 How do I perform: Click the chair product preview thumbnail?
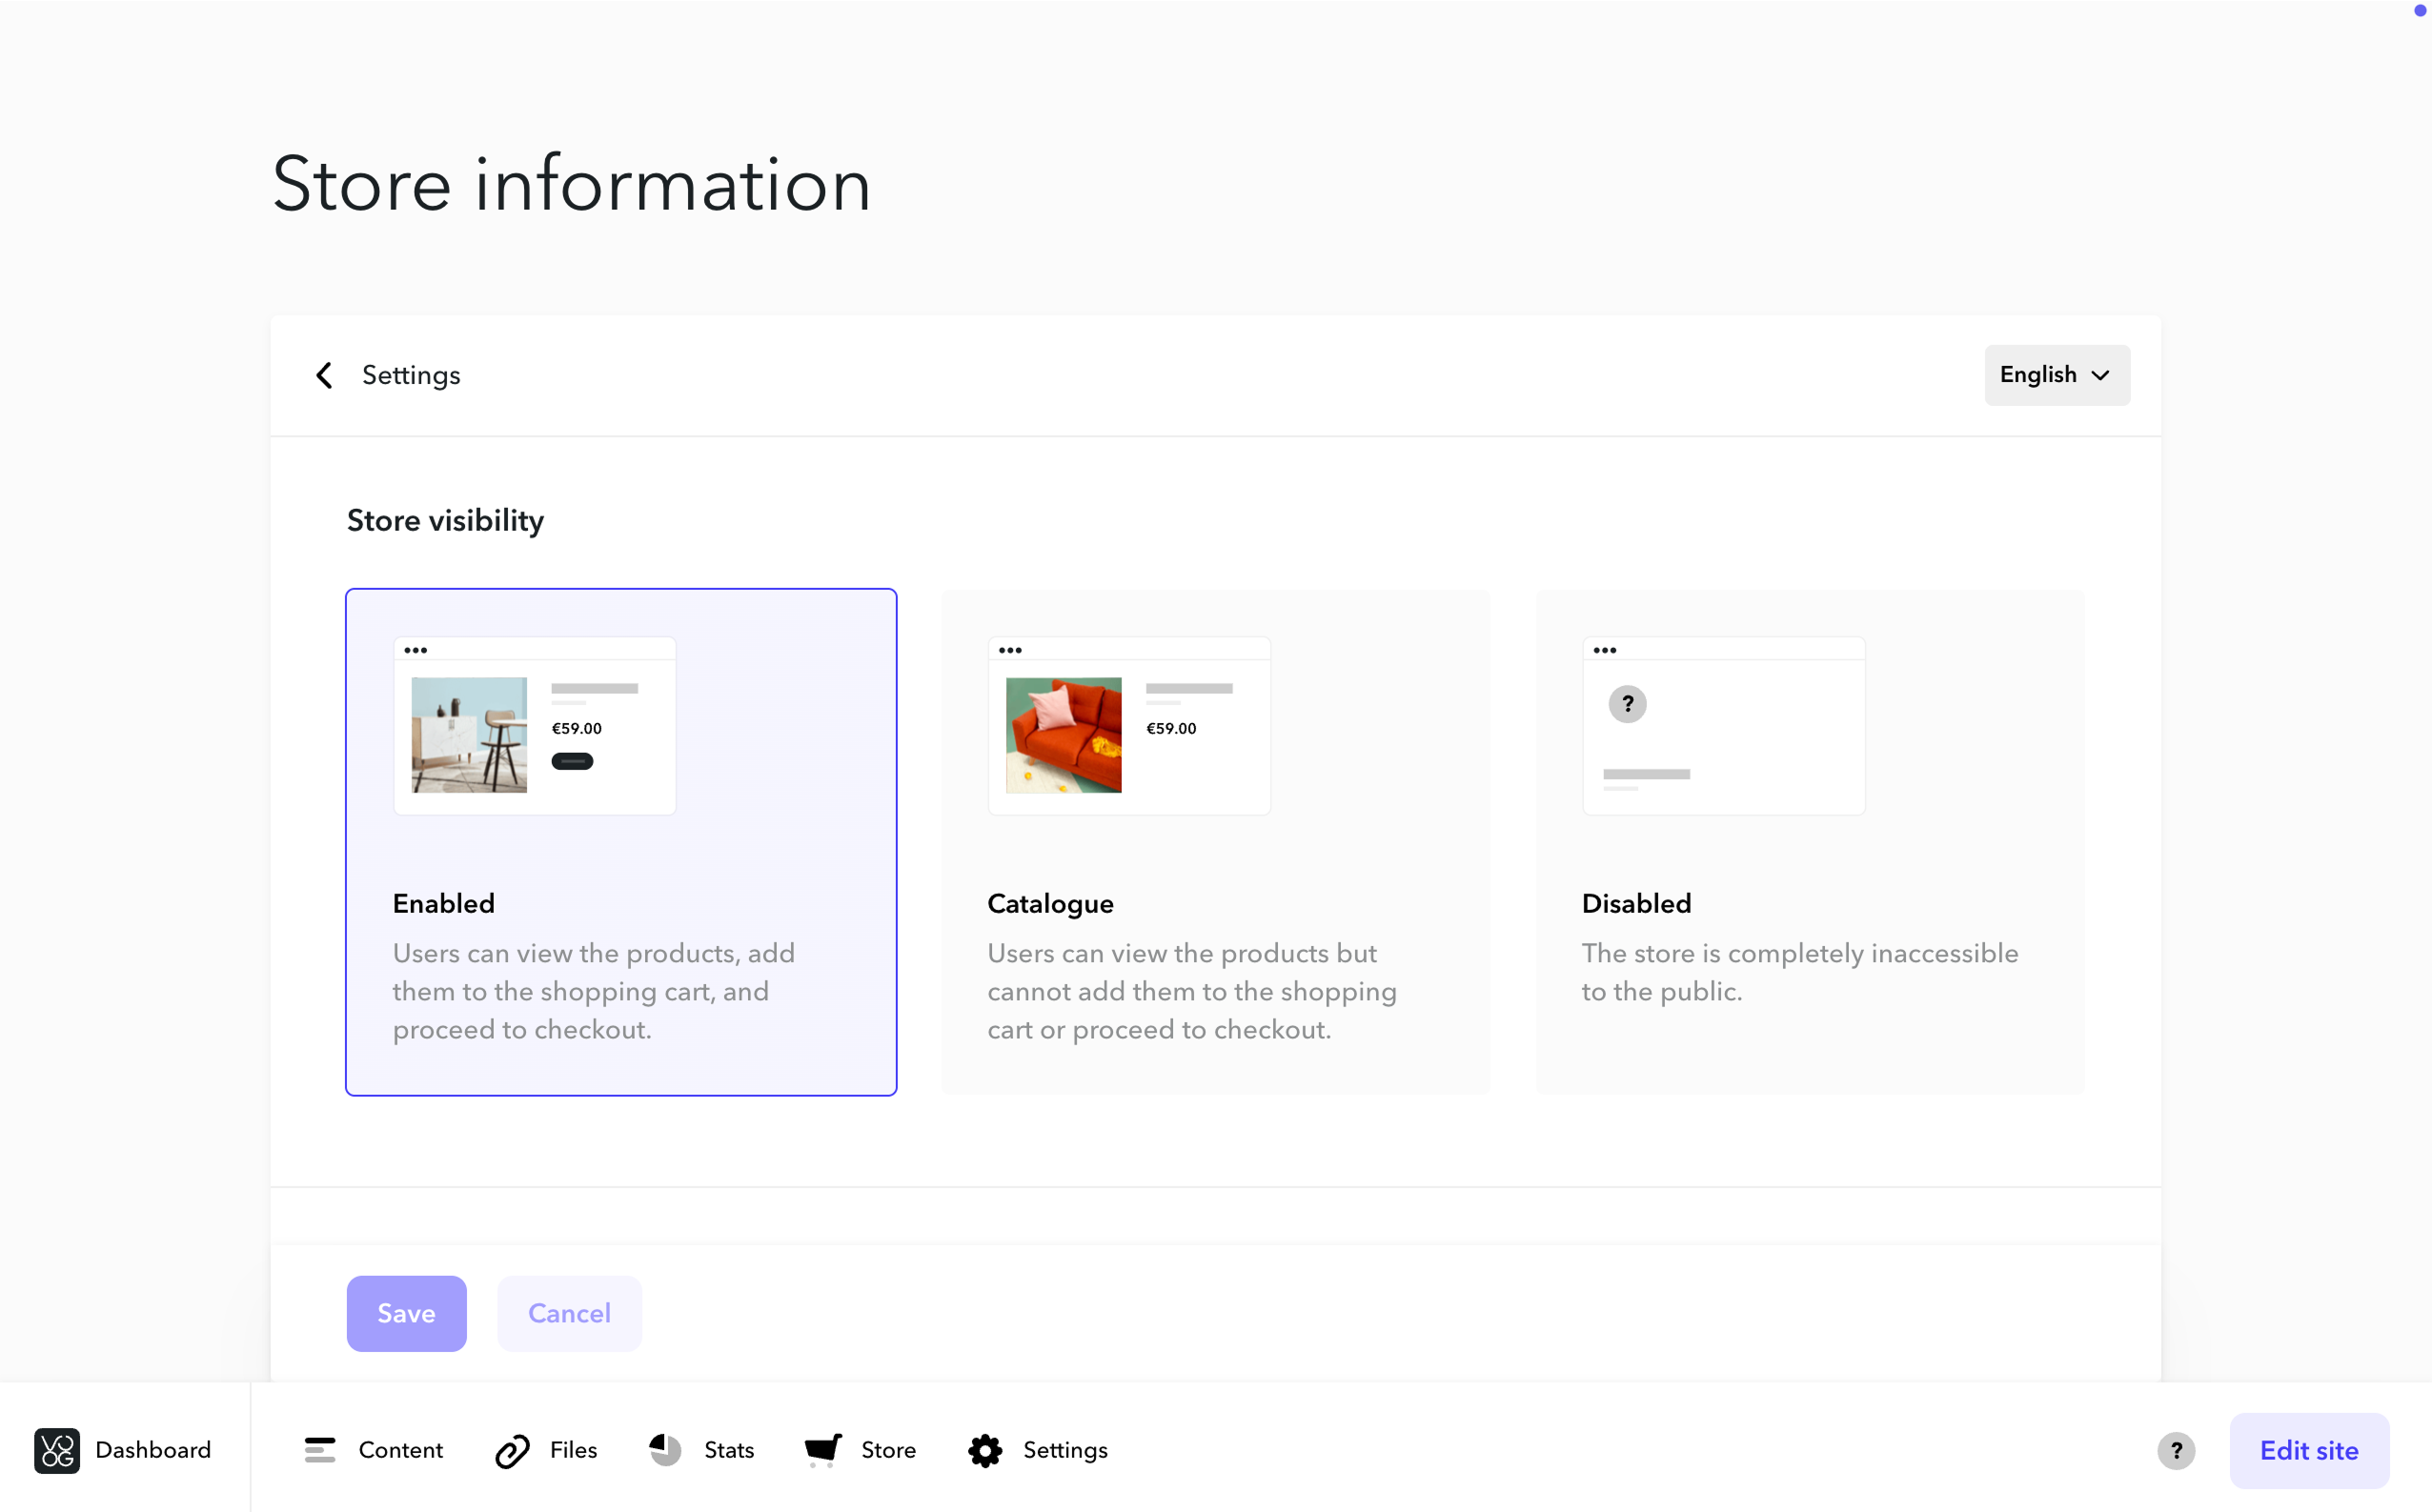469,735
